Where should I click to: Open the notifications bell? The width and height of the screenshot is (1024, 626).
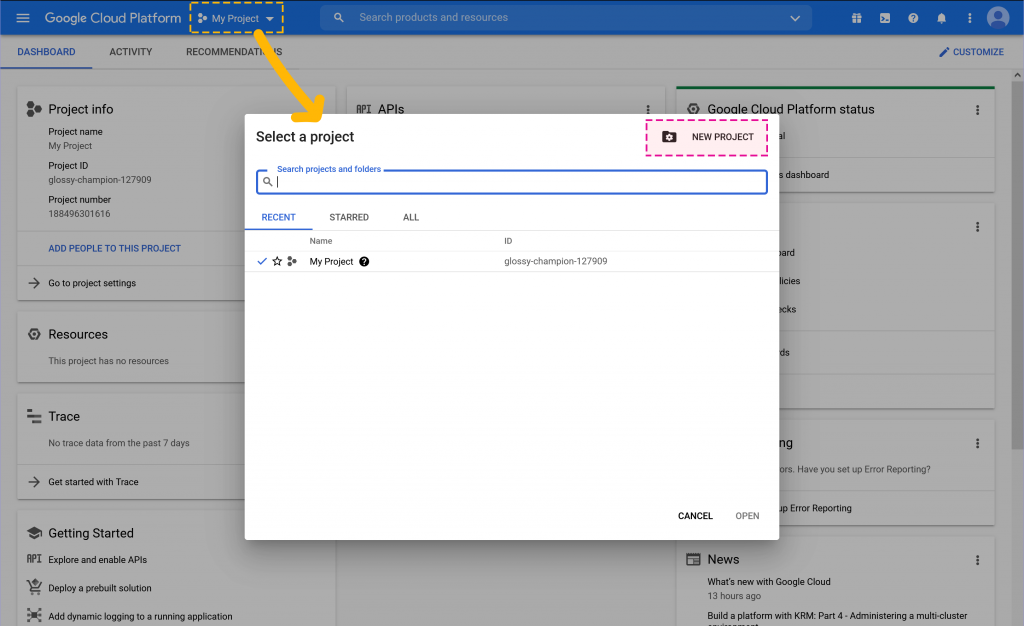(941, 17)
